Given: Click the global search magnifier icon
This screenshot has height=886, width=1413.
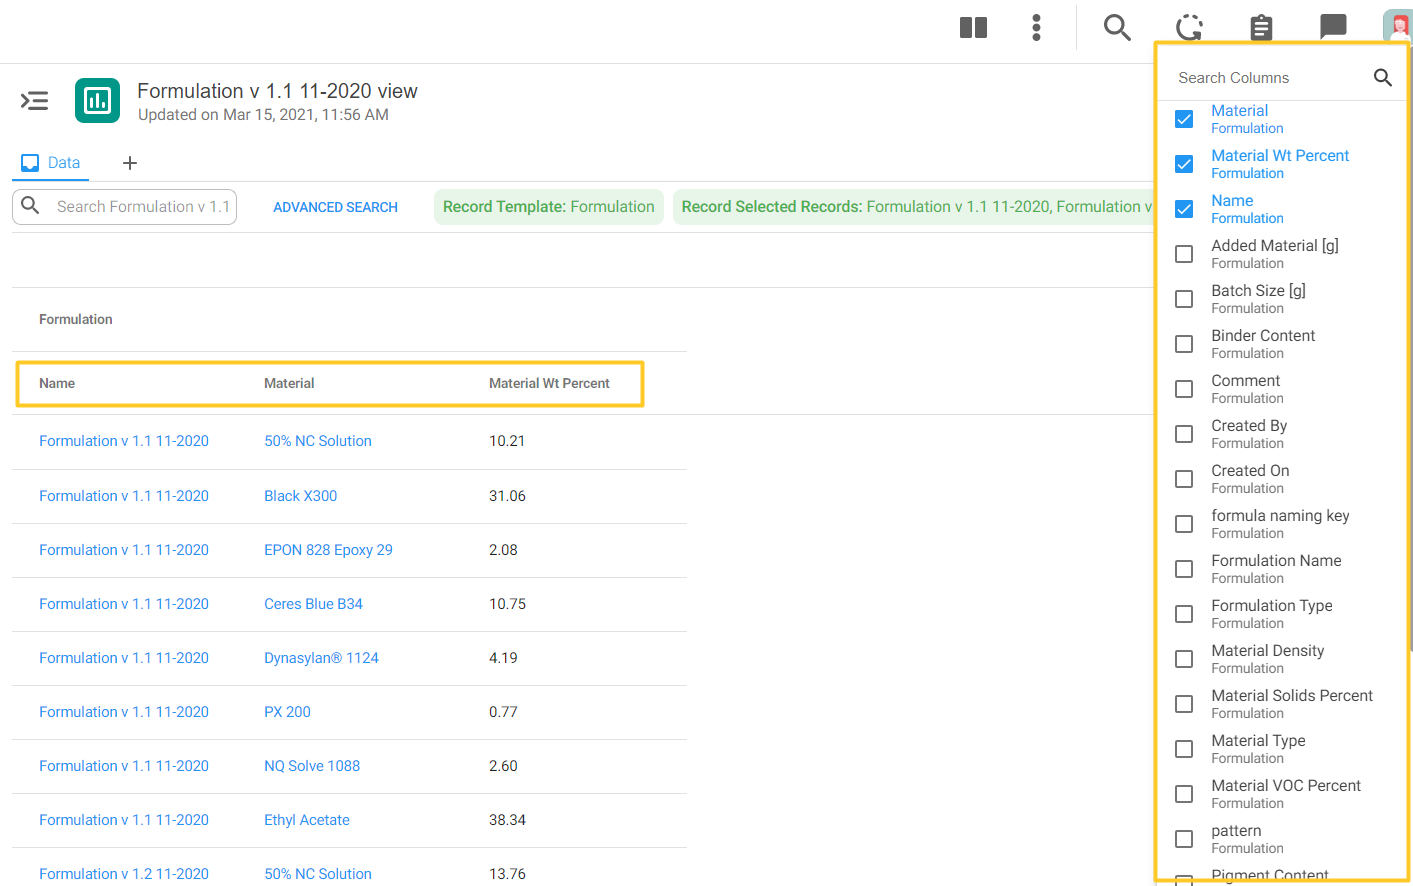Looking at the screenshot, I should point(1117,27).
